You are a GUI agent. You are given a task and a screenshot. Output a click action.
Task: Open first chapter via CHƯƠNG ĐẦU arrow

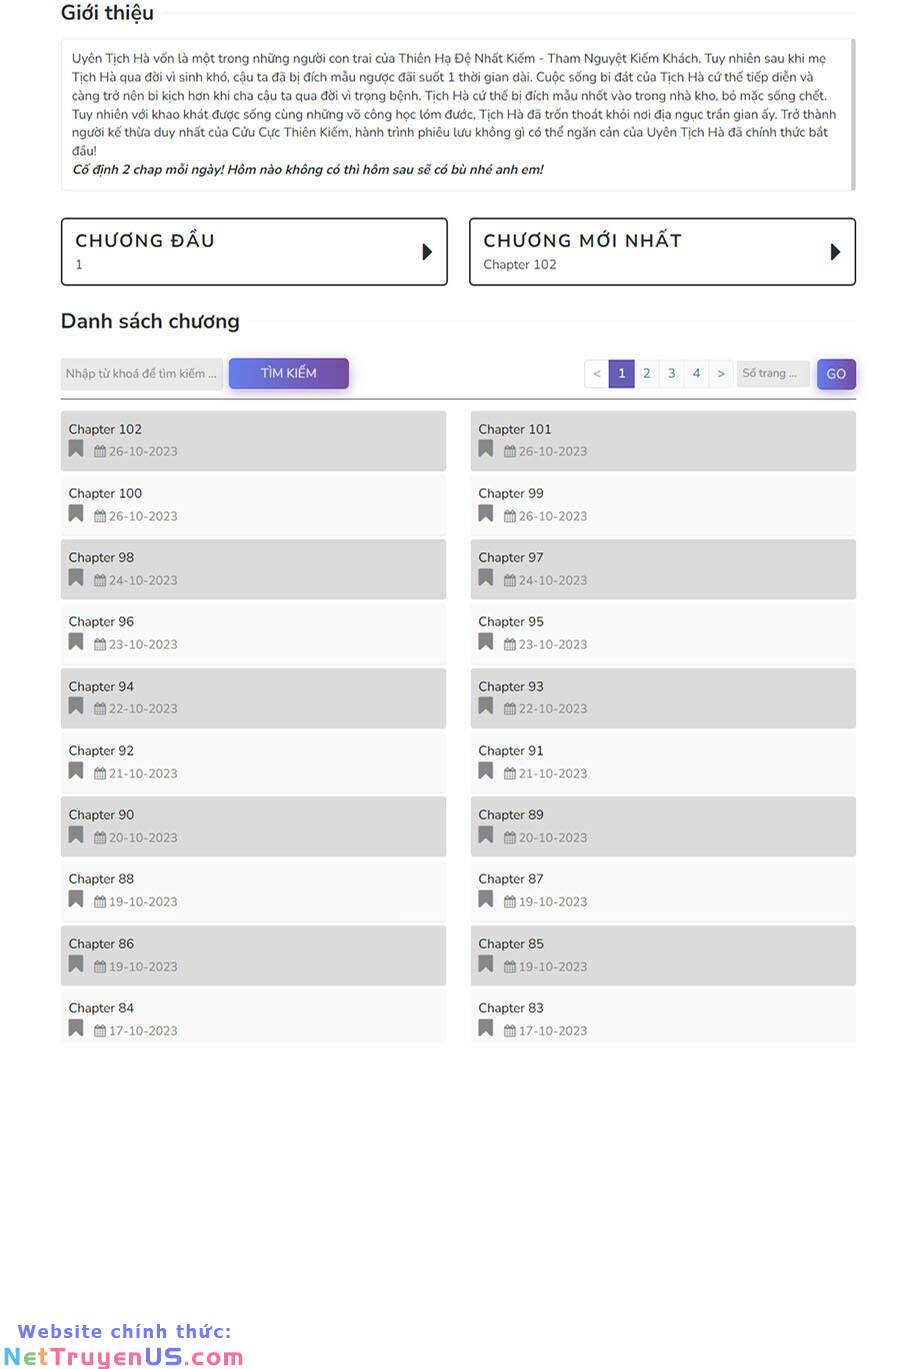point(427,252)
